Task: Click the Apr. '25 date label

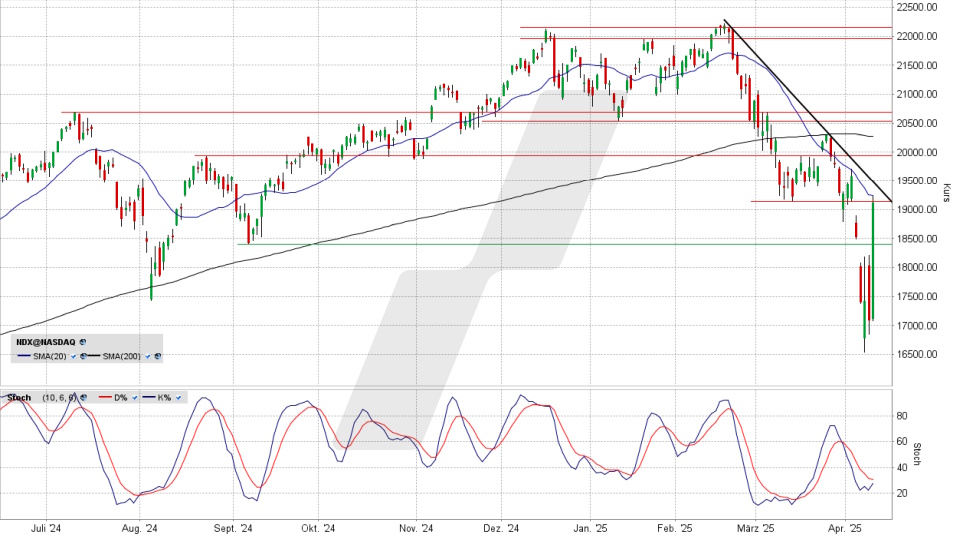Action: tap(844, 528)
